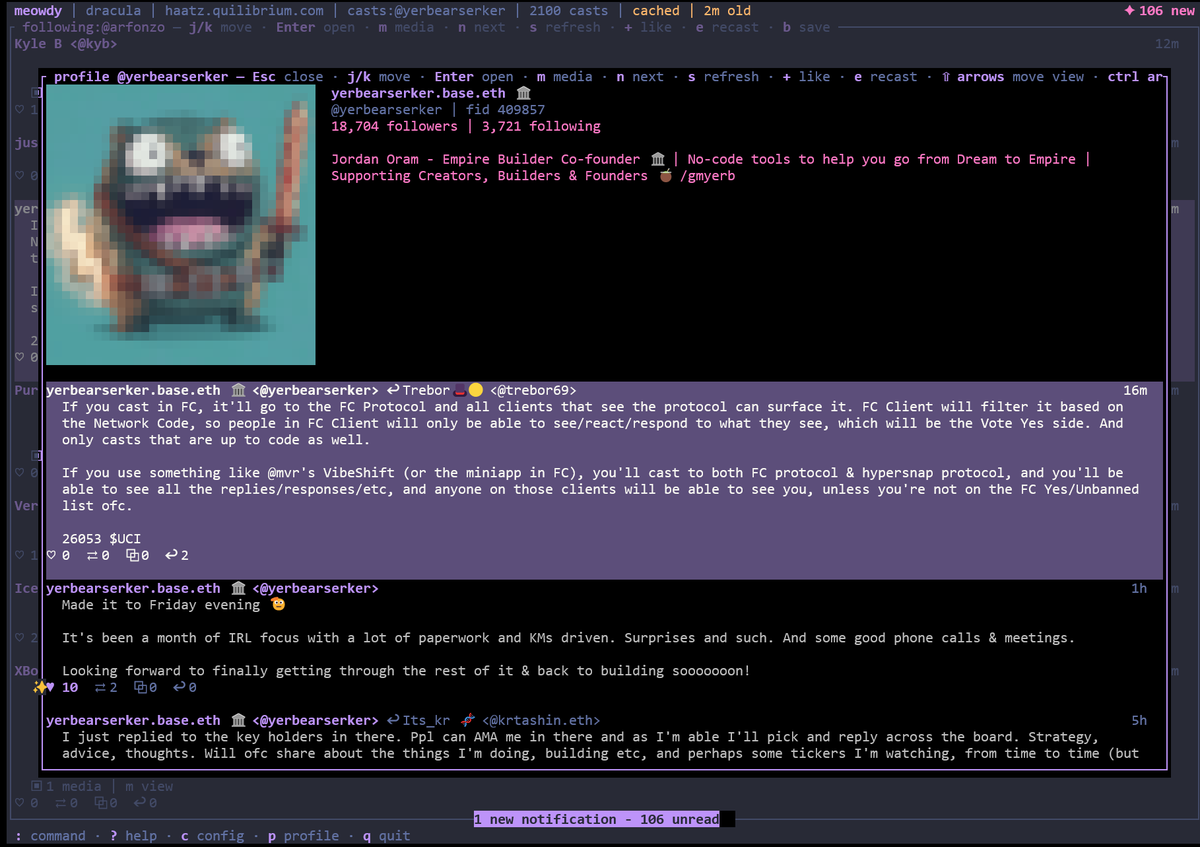Click quote icon under the 1 media line

pos(100,803)
